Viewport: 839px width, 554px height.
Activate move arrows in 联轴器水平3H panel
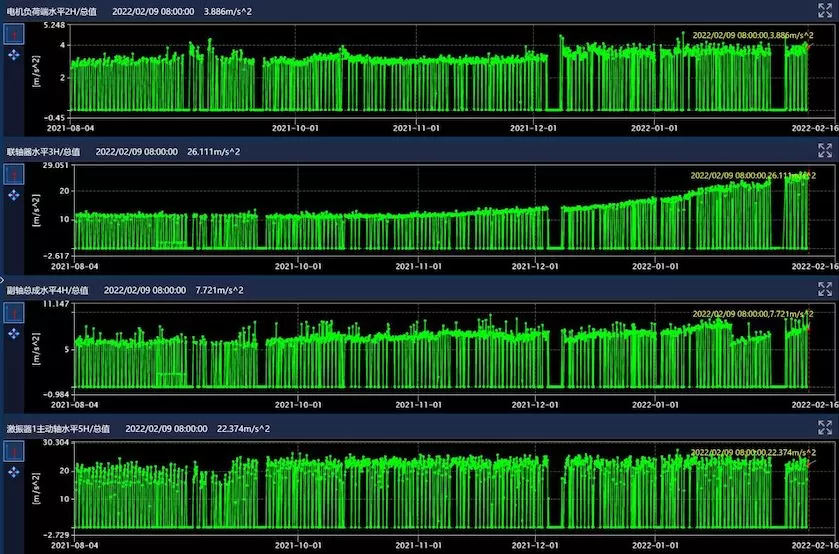point(14,196)
